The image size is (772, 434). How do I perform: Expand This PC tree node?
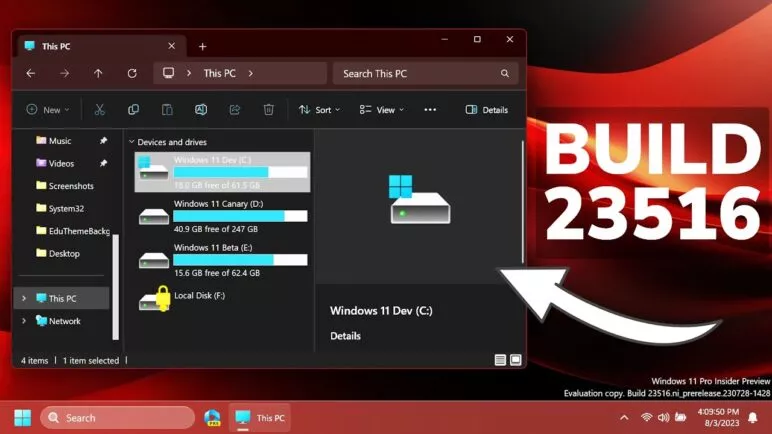pos(24,298)
